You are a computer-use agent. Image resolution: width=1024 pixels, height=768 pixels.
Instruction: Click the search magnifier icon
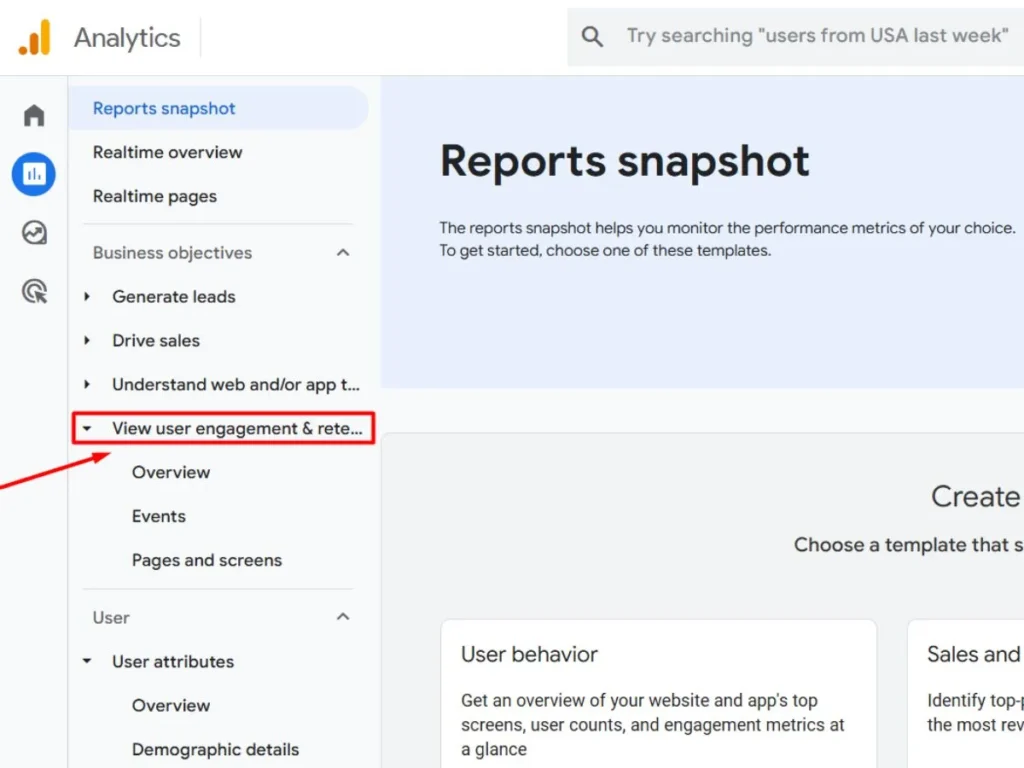click(x=591, y=35)
